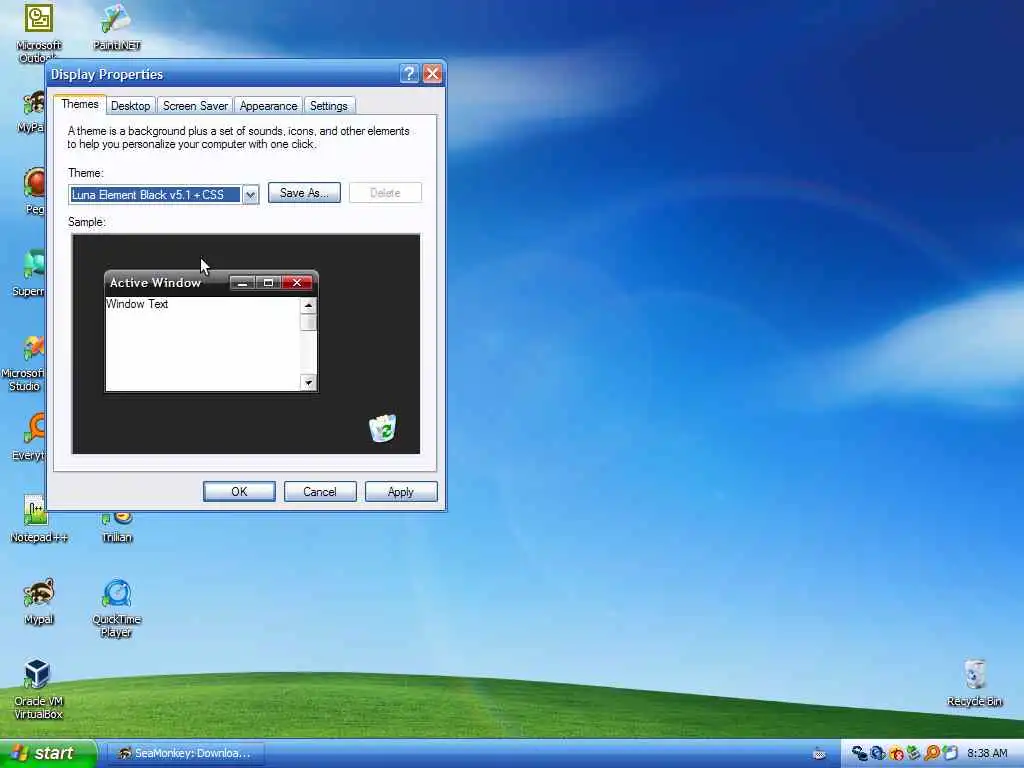
Task: Select the Luna Element Black theme field
Action: (x=155, y=195)
